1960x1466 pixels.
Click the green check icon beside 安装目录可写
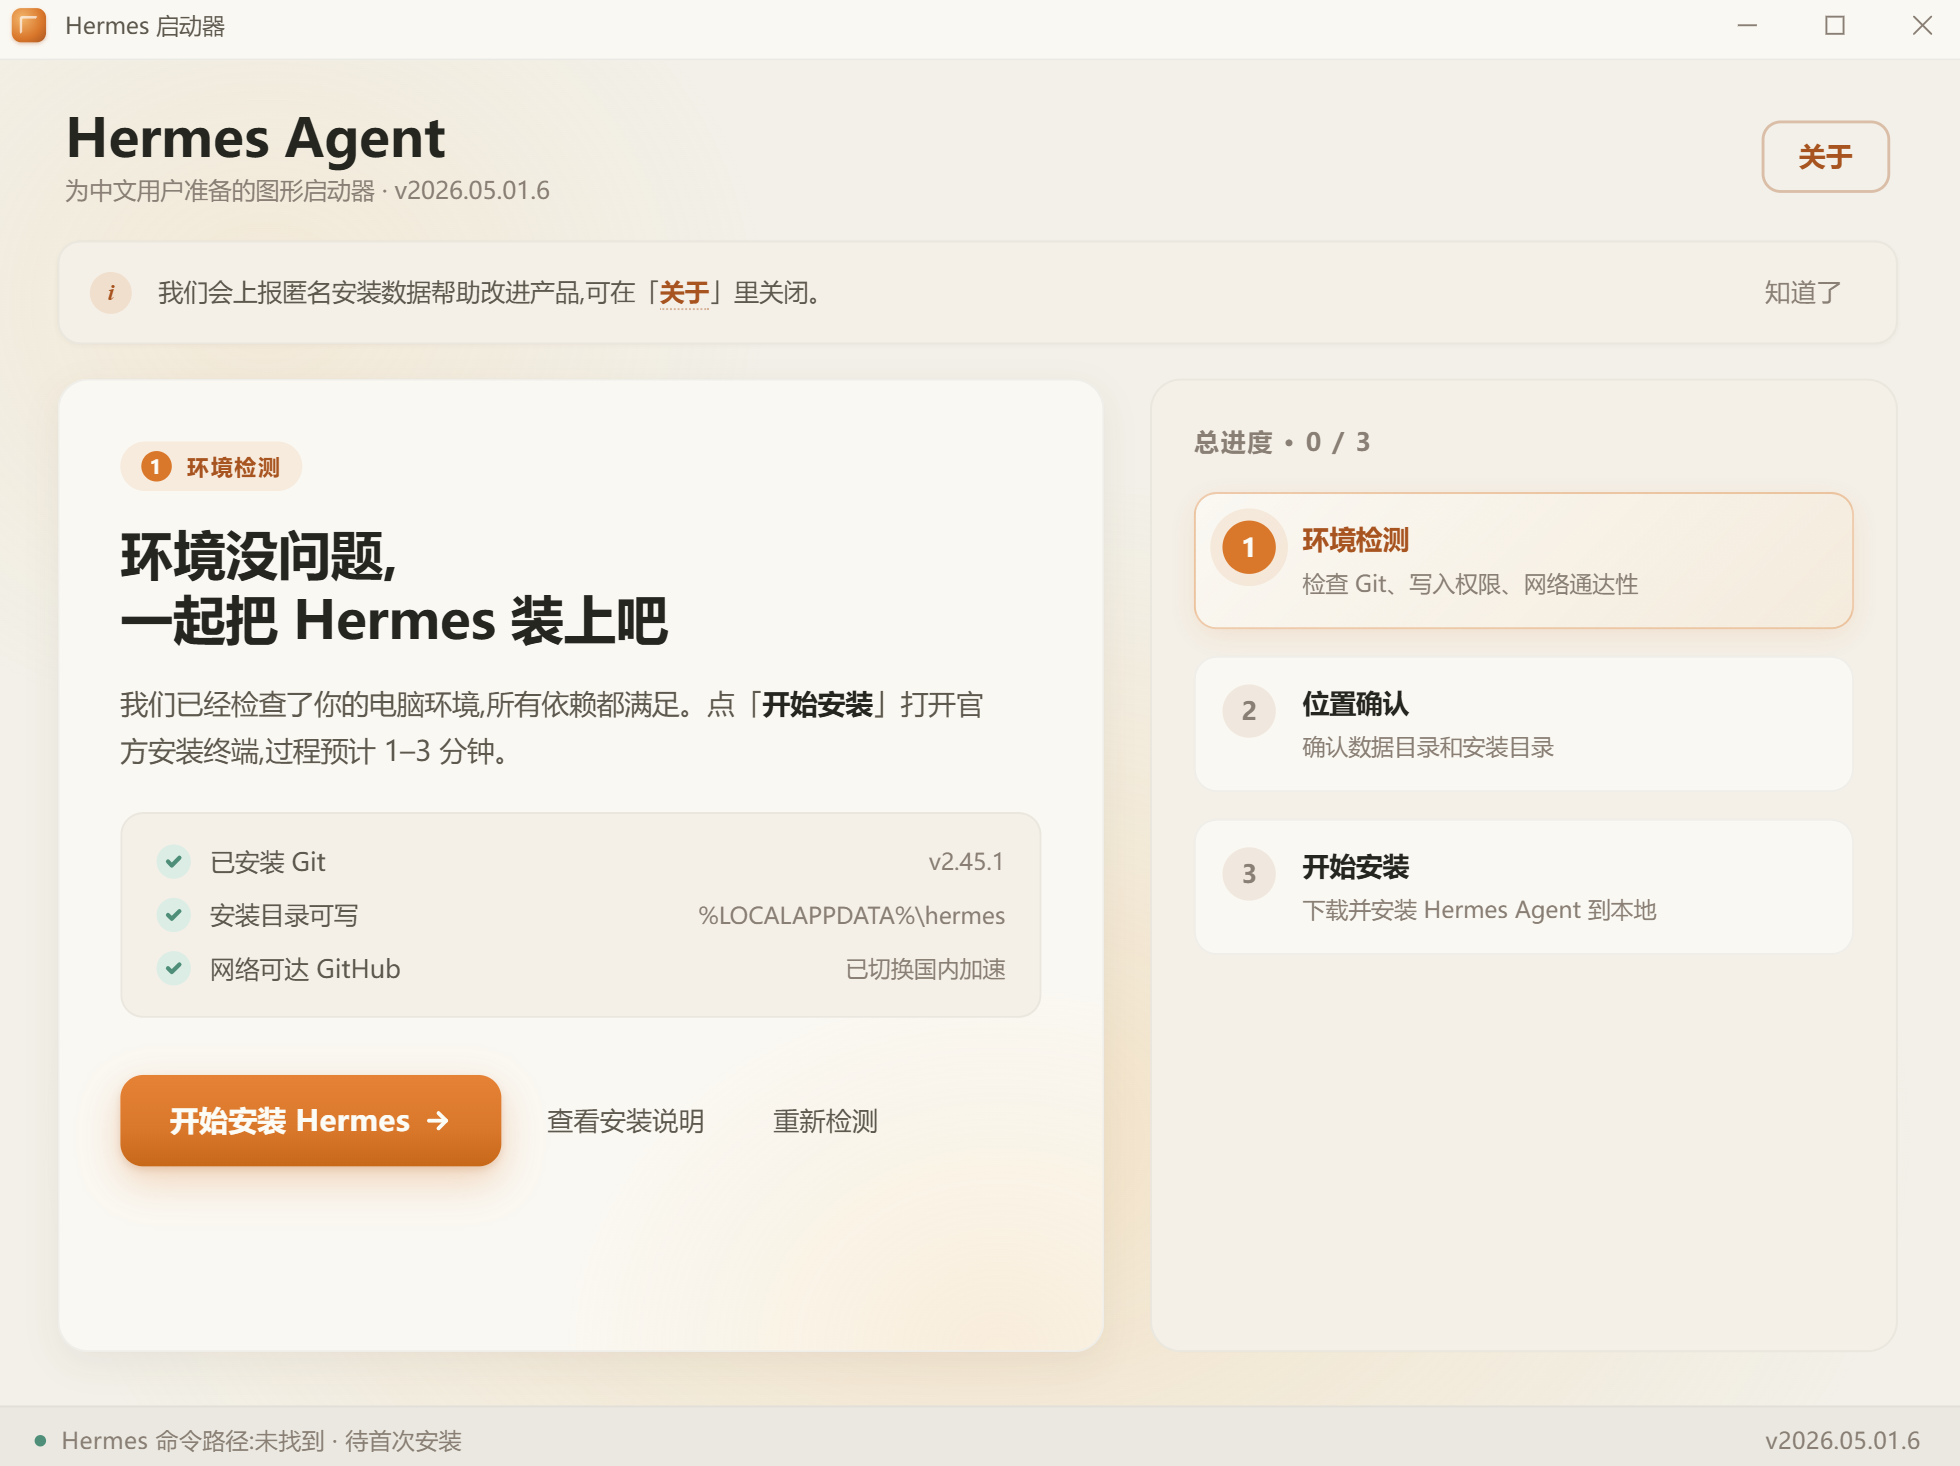click(x=174, y=914)
